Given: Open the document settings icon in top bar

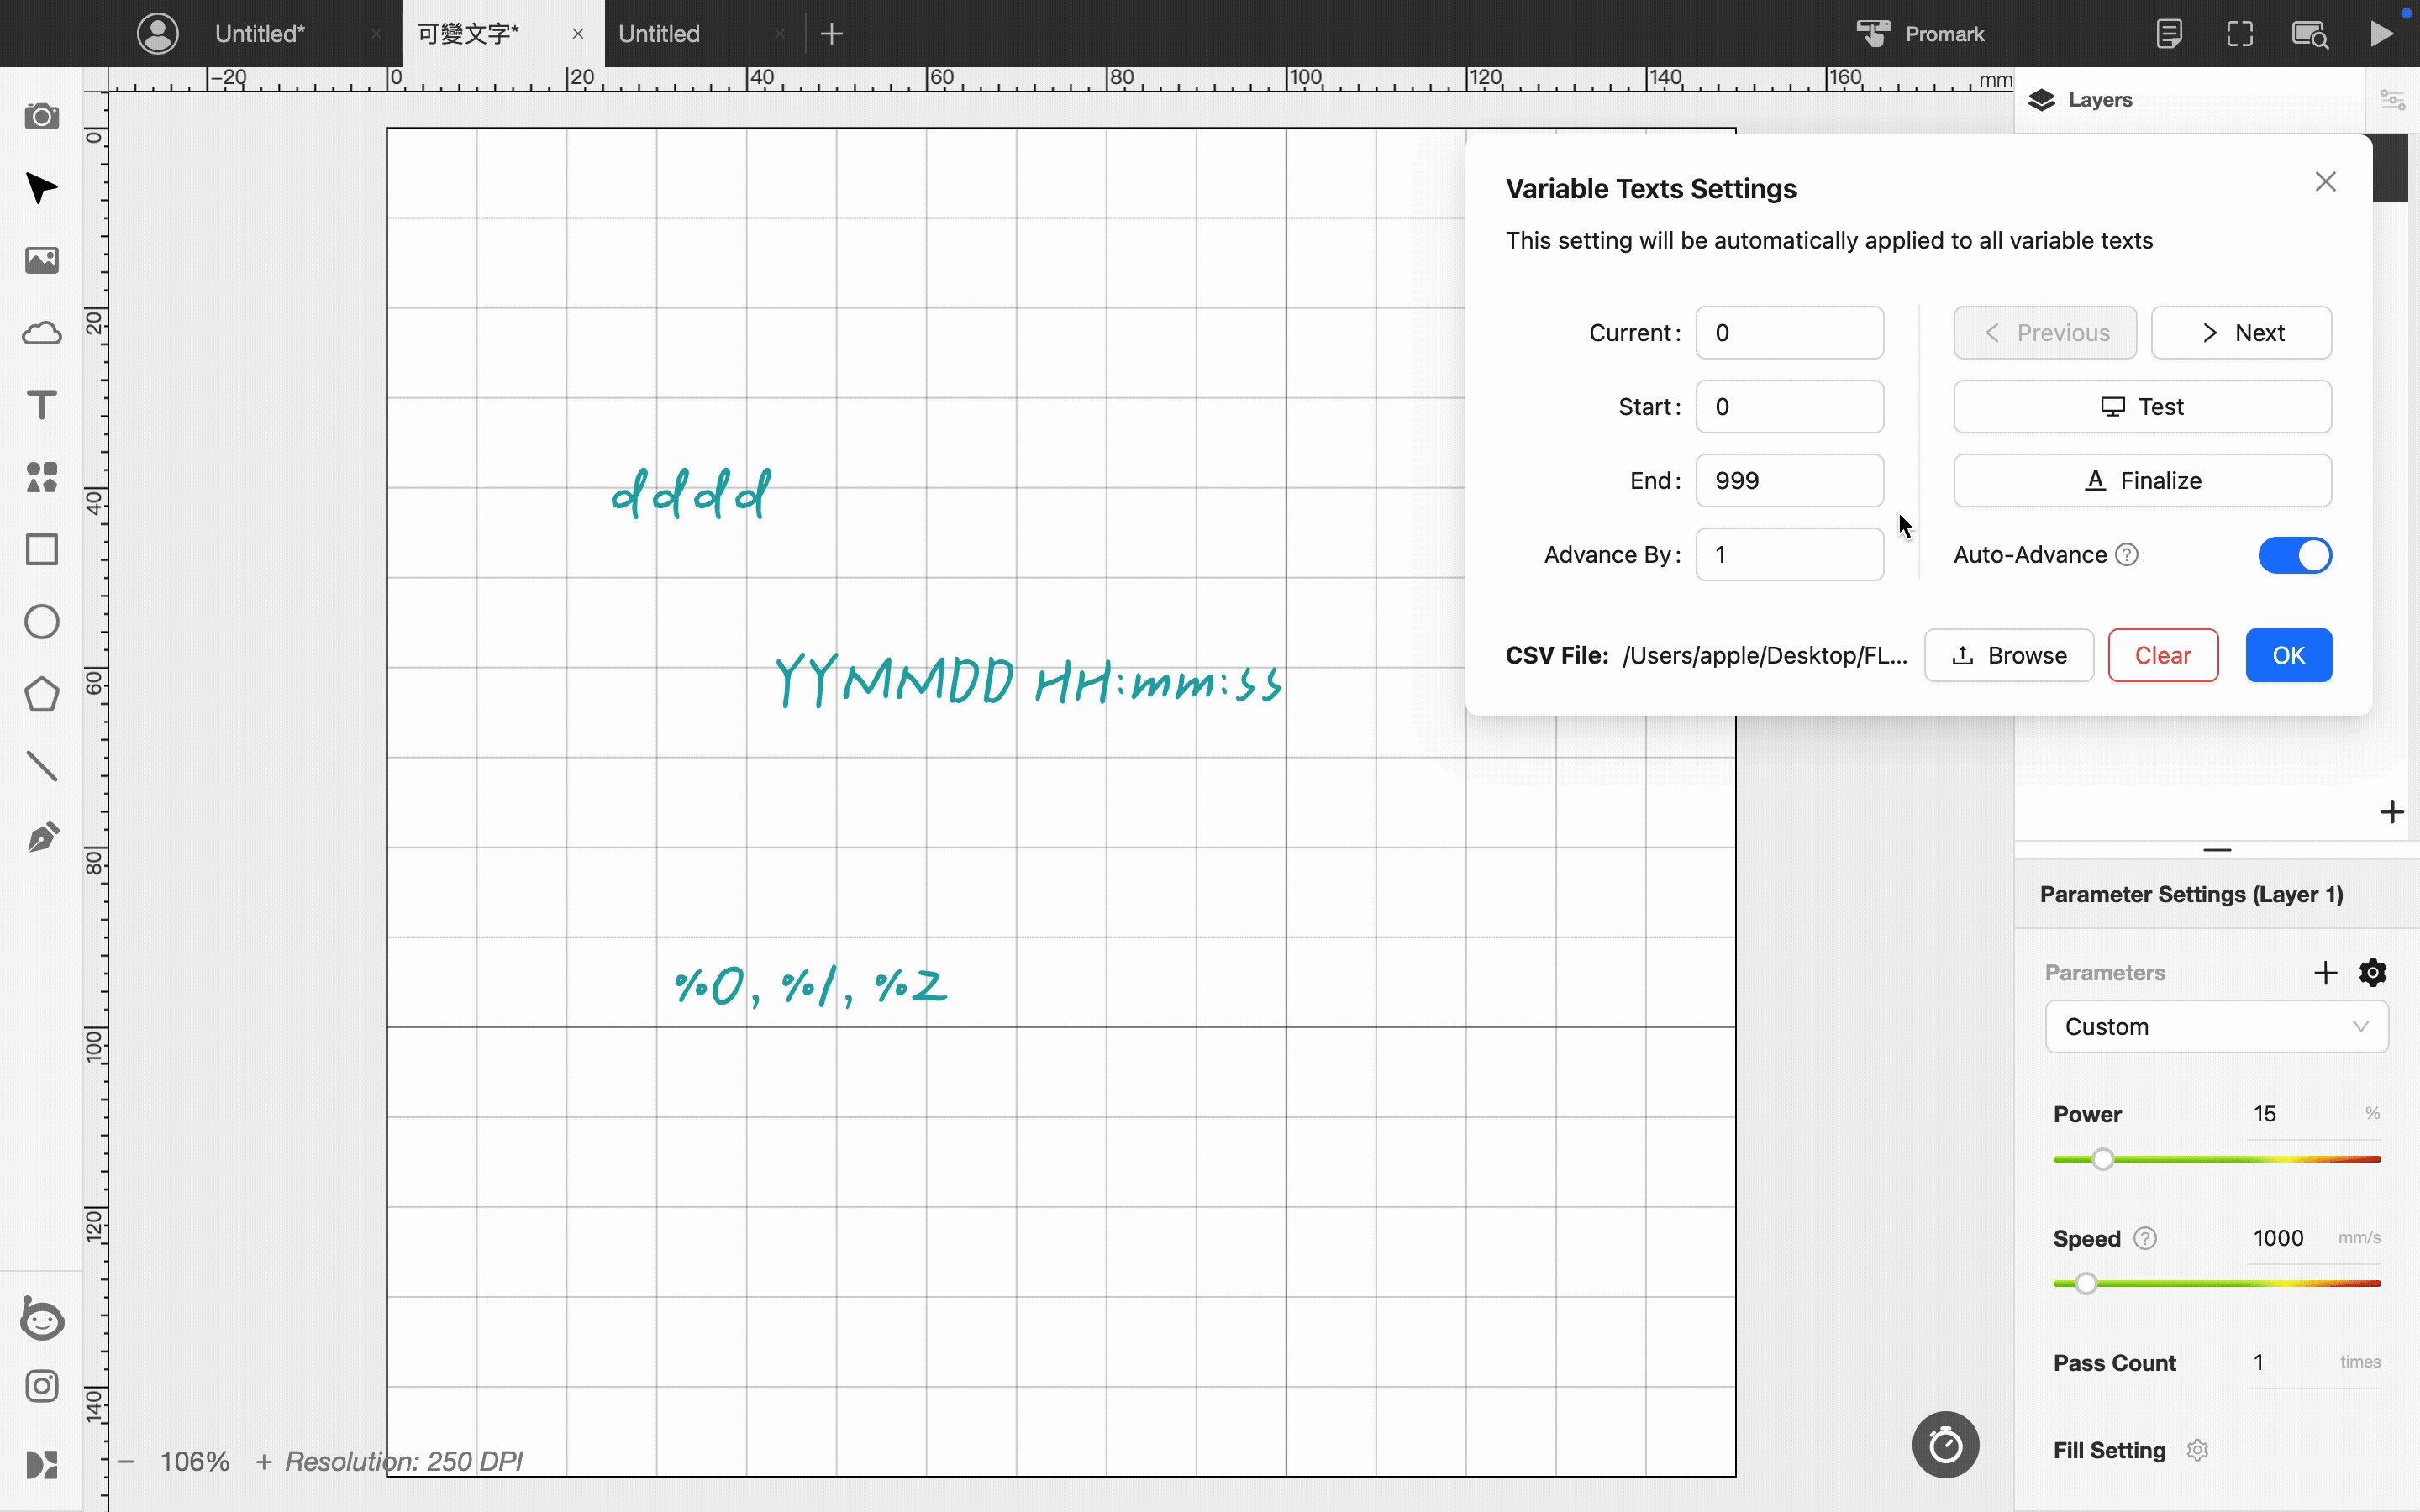Looking at the screenshot, I should (2169, 33).
